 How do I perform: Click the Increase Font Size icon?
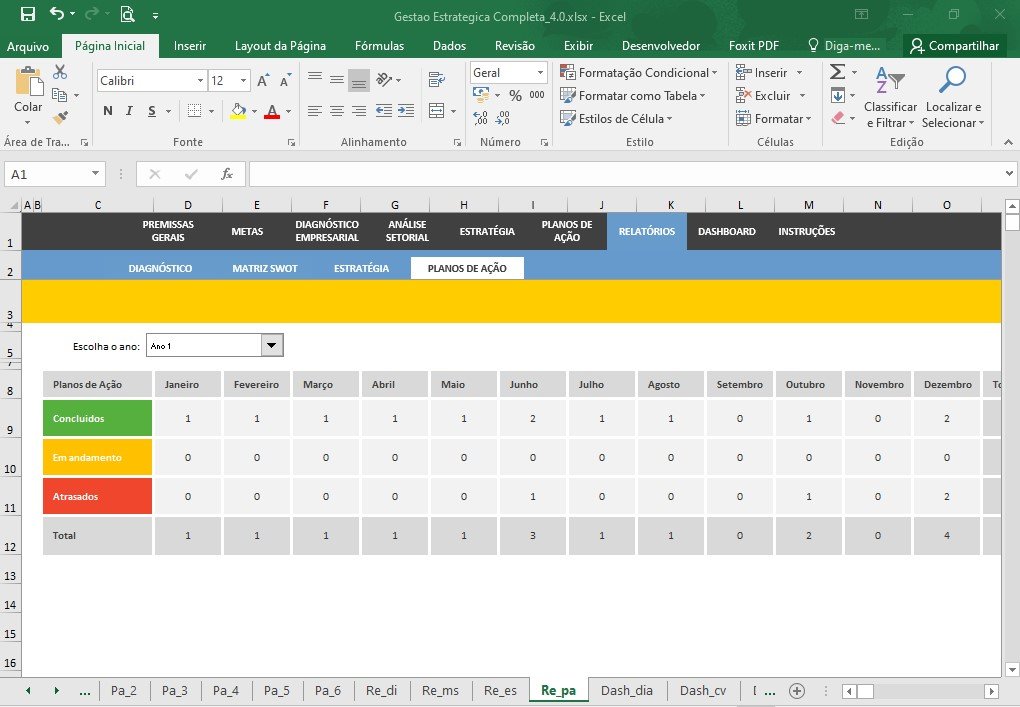(263, 81)
